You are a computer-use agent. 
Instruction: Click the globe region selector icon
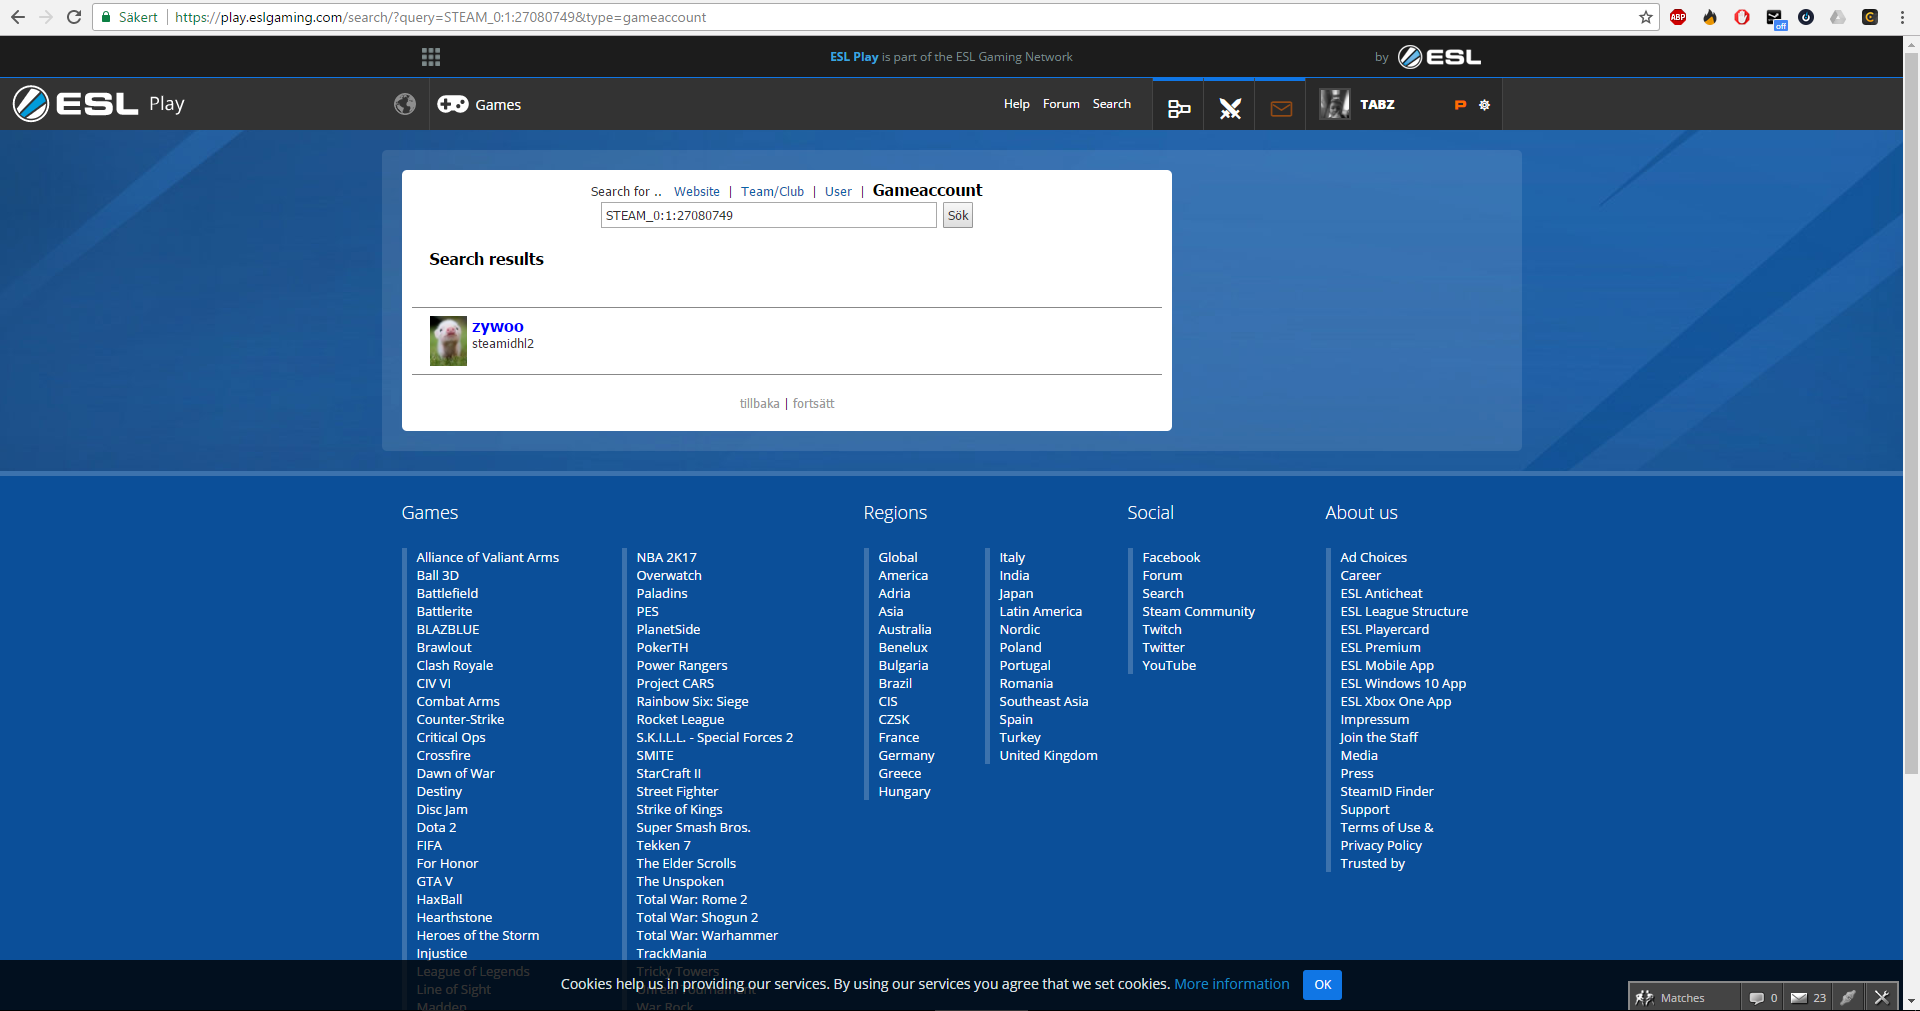point(405,104)
